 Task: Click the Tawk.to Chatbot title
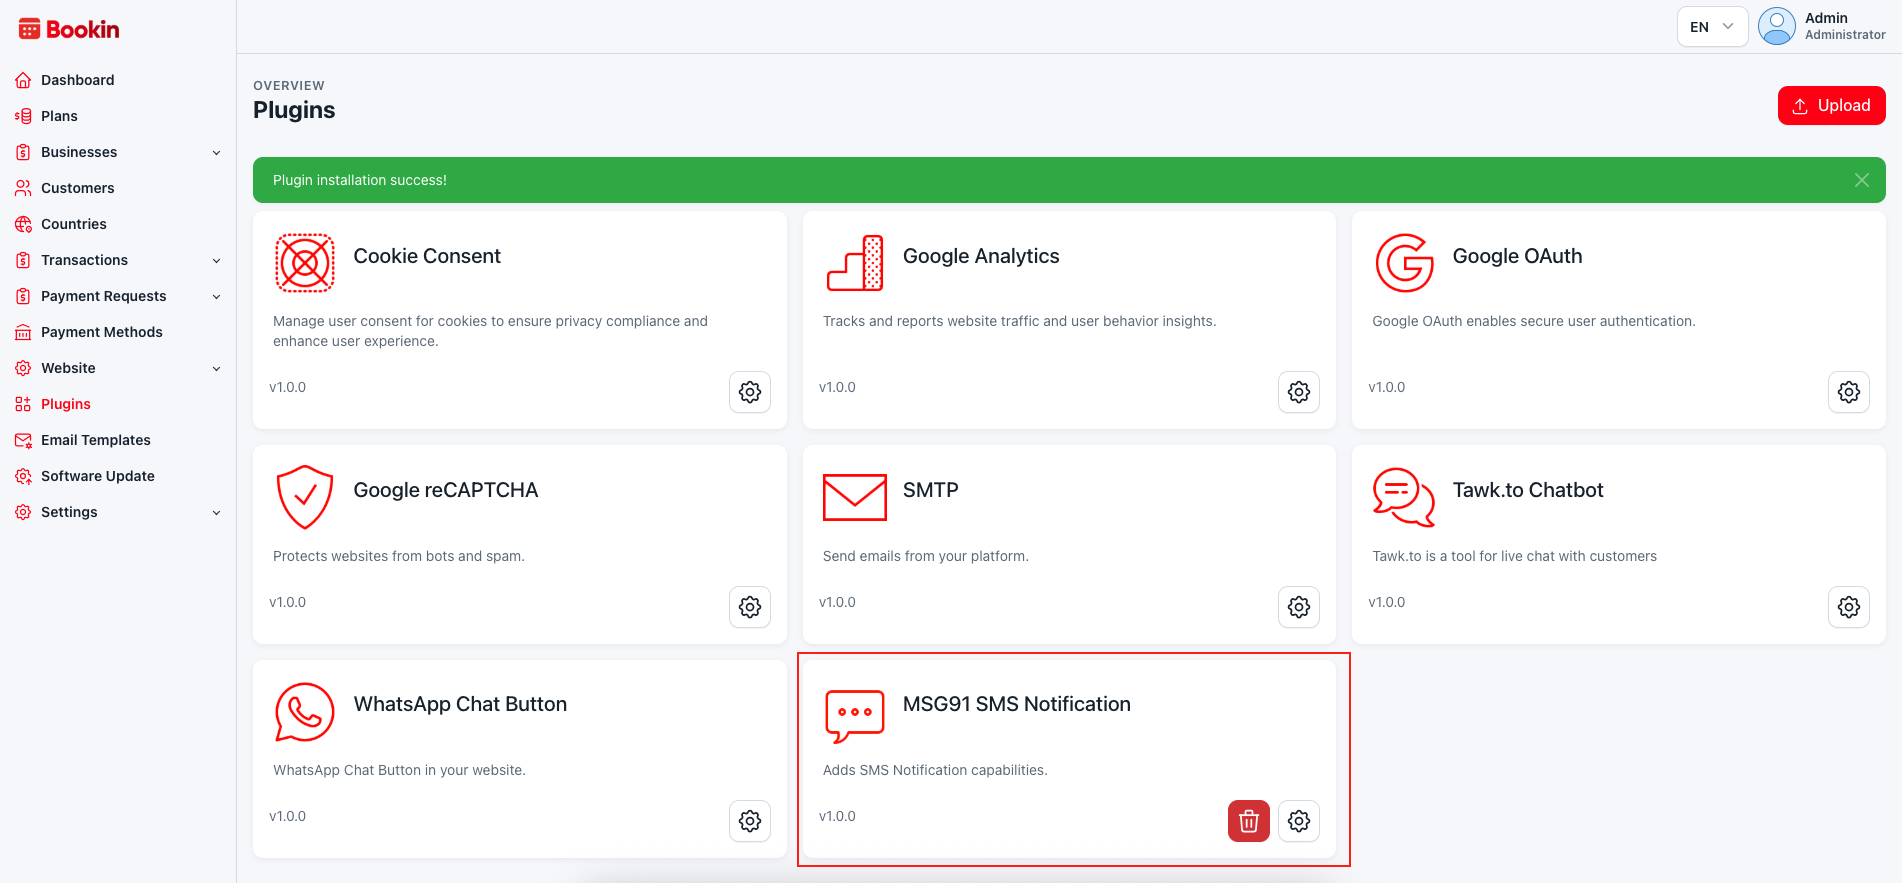coord(1527,490)
